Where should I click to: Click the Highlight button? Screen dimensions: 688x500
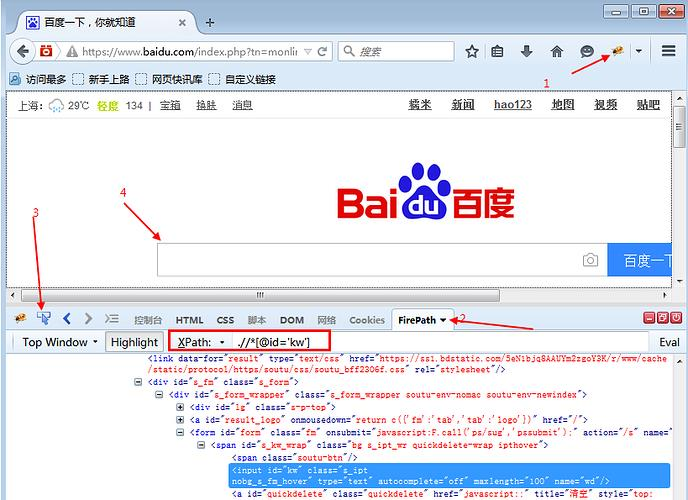(x=134, y=342)
